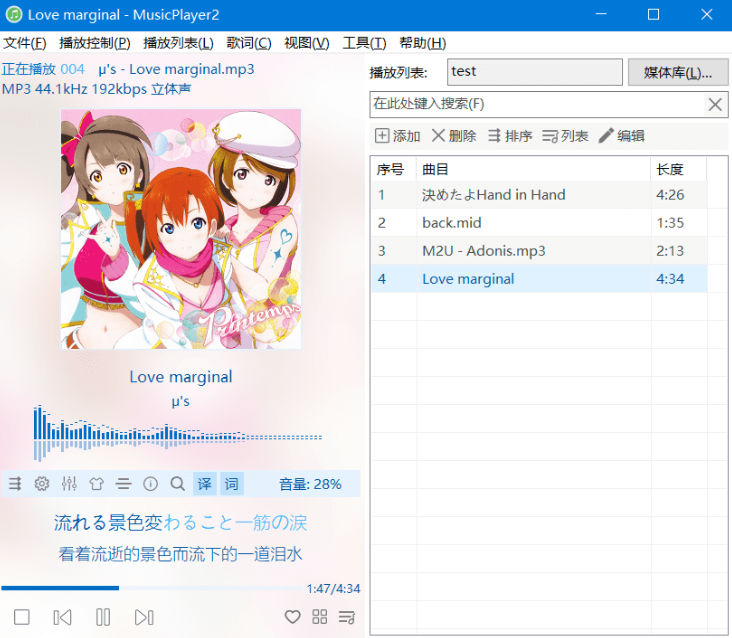This screenshot has width=732, height=638.
Task: Click the Love marginal title under the cover
Action: [x=181, y=377]
